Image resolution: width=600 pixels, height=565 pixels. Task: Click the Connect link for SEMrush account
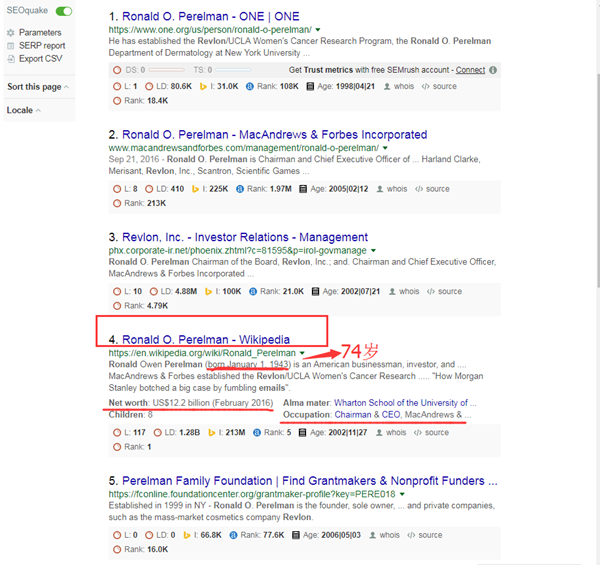[x=470, y=70]
